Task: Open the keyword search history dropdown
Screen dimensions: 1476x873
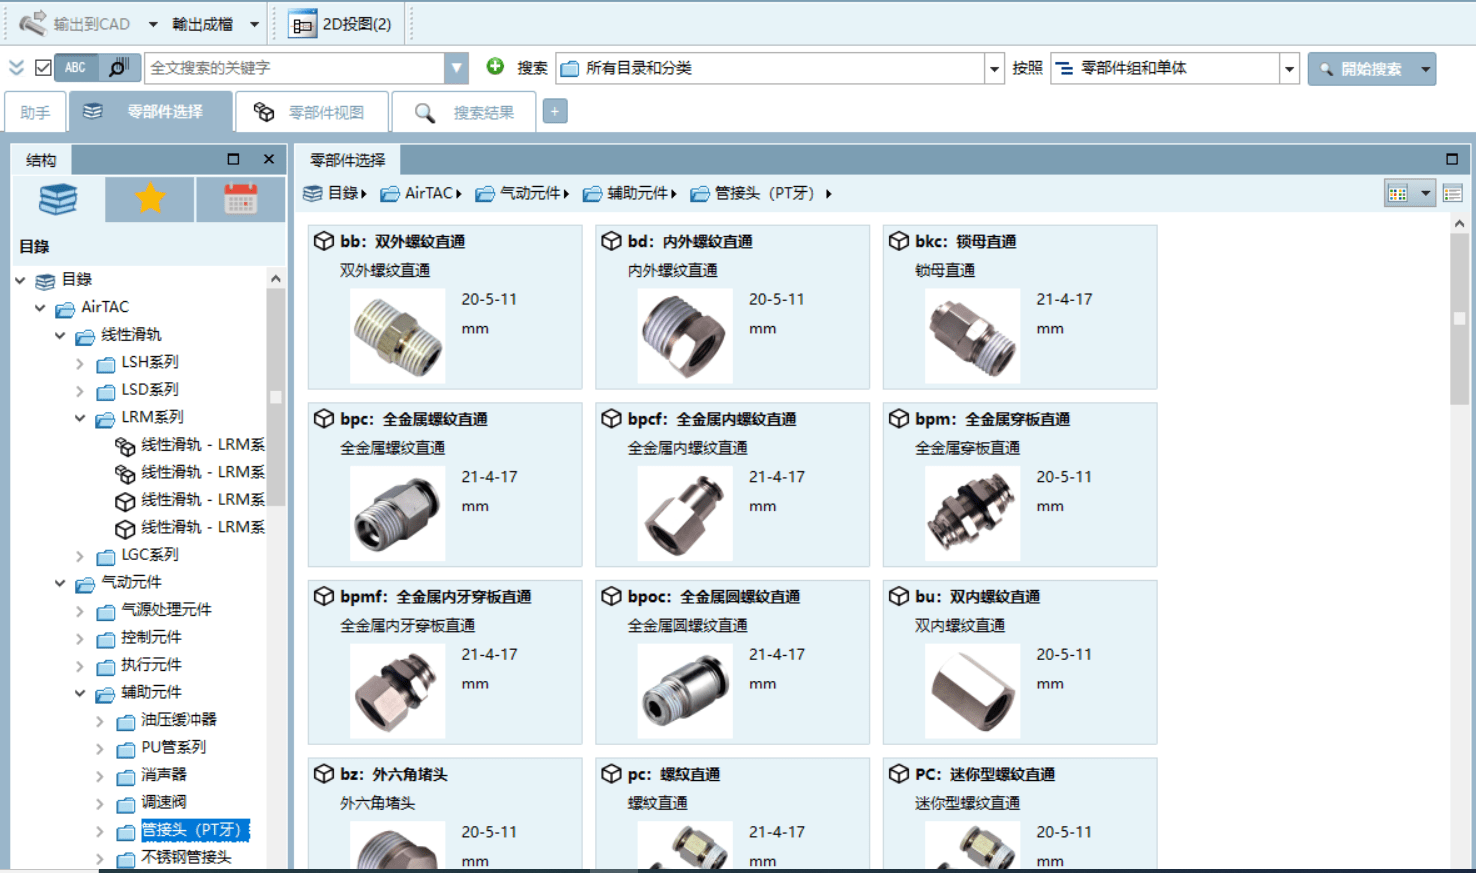Action: (456, 68)
